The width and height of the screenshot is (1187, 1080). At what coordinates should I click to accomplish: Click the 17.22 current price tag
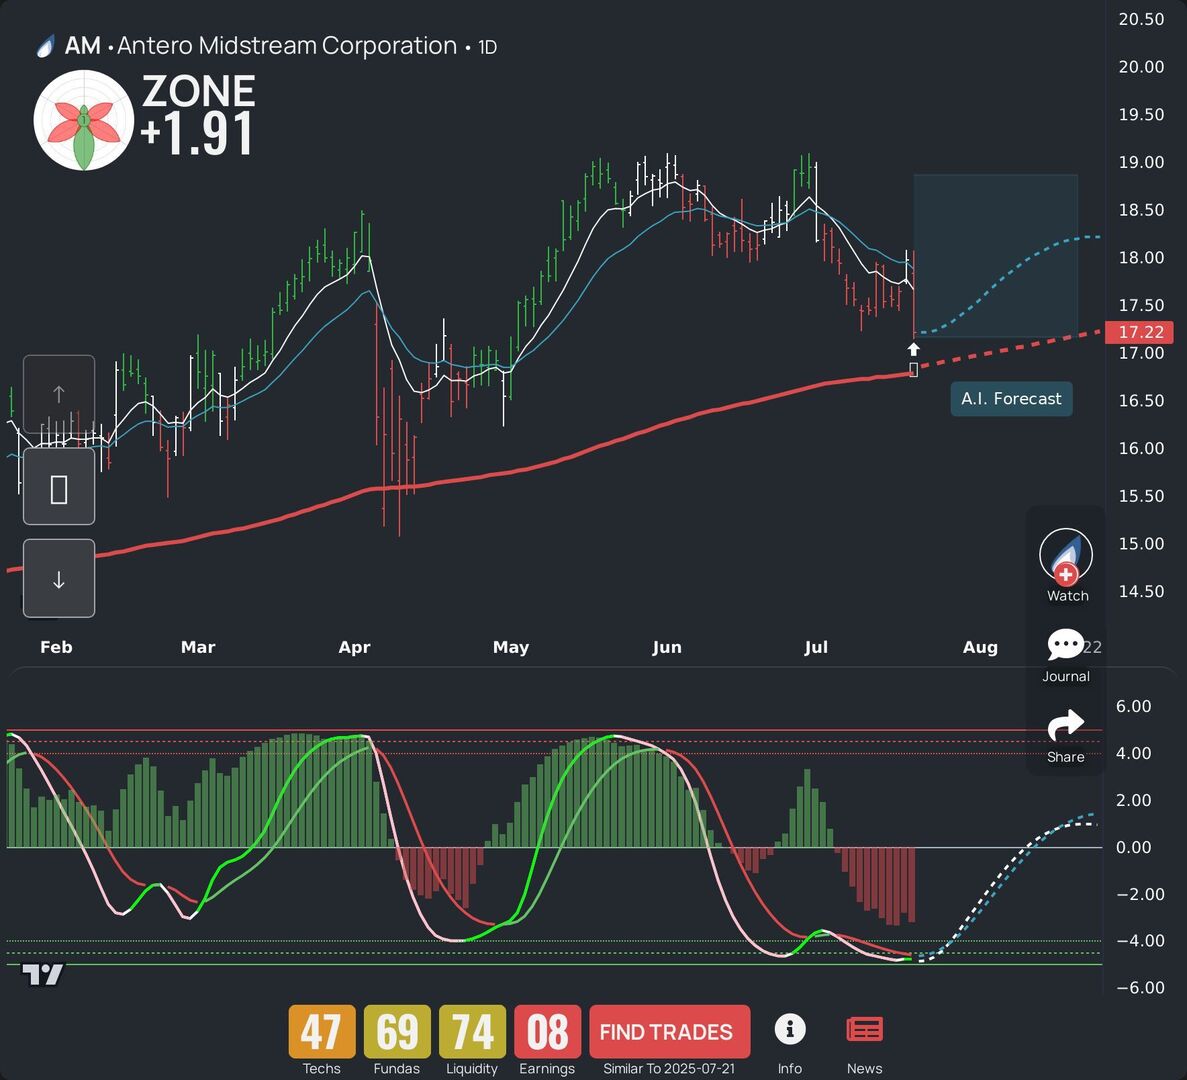pyautogui.click(x=1139, y=332)
